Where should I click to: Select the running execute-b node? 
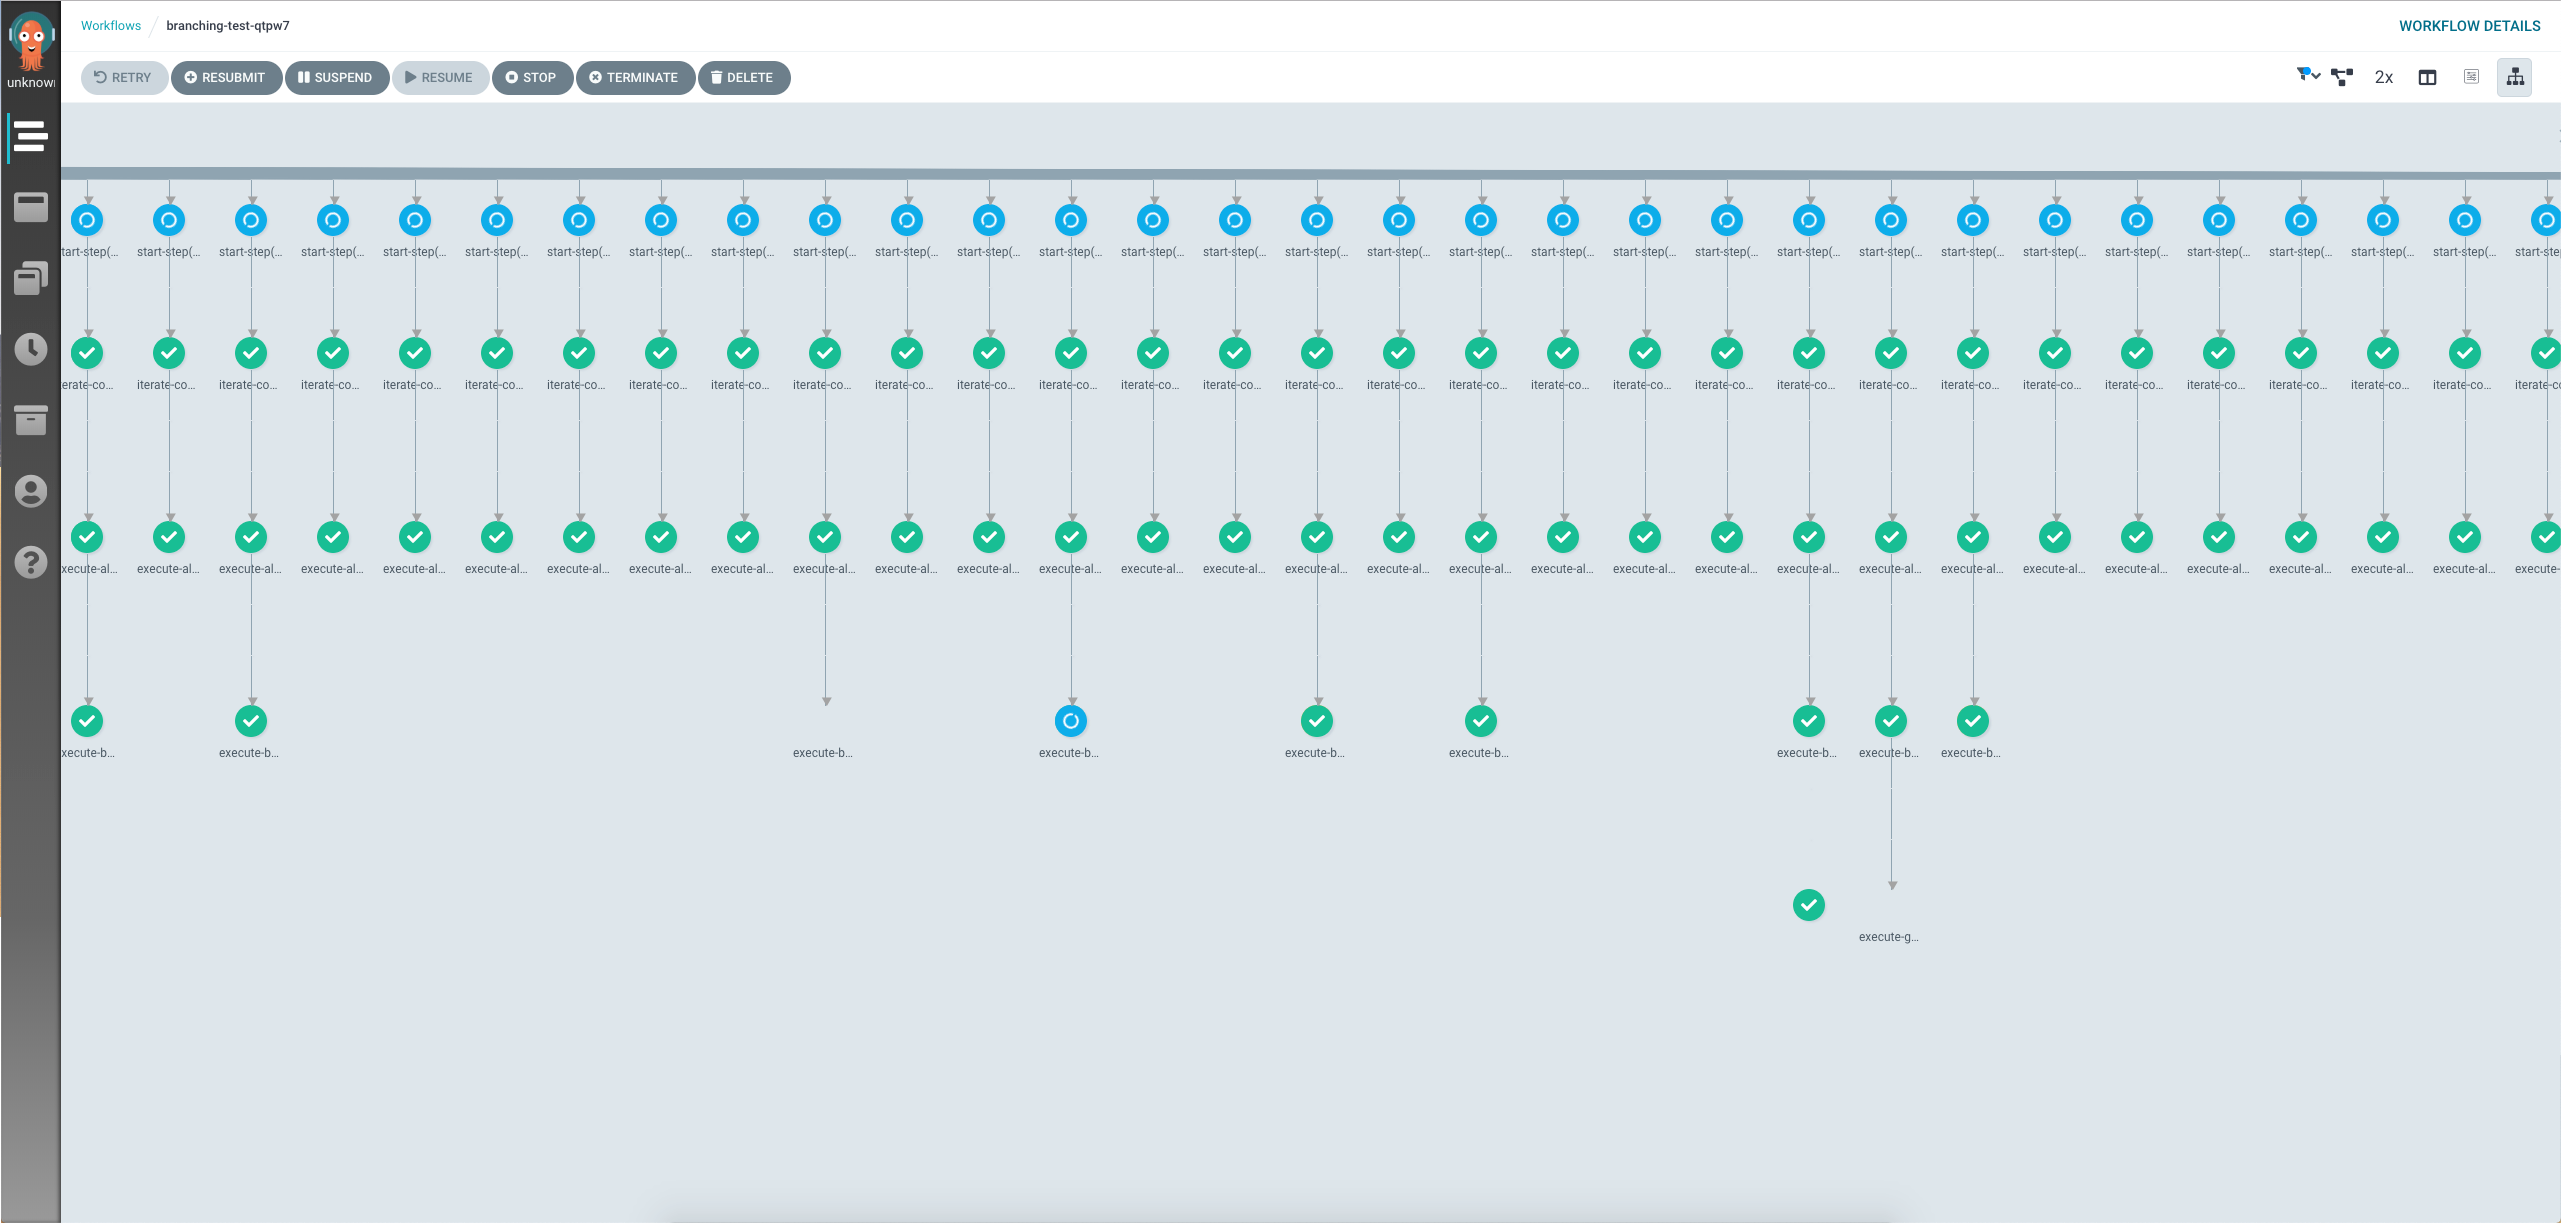tap(1070, 720)
